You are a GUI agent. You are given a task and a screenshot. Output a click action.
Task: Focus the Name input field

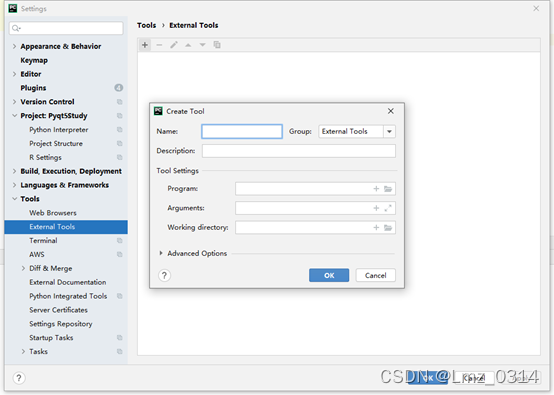tap(242, 131)
